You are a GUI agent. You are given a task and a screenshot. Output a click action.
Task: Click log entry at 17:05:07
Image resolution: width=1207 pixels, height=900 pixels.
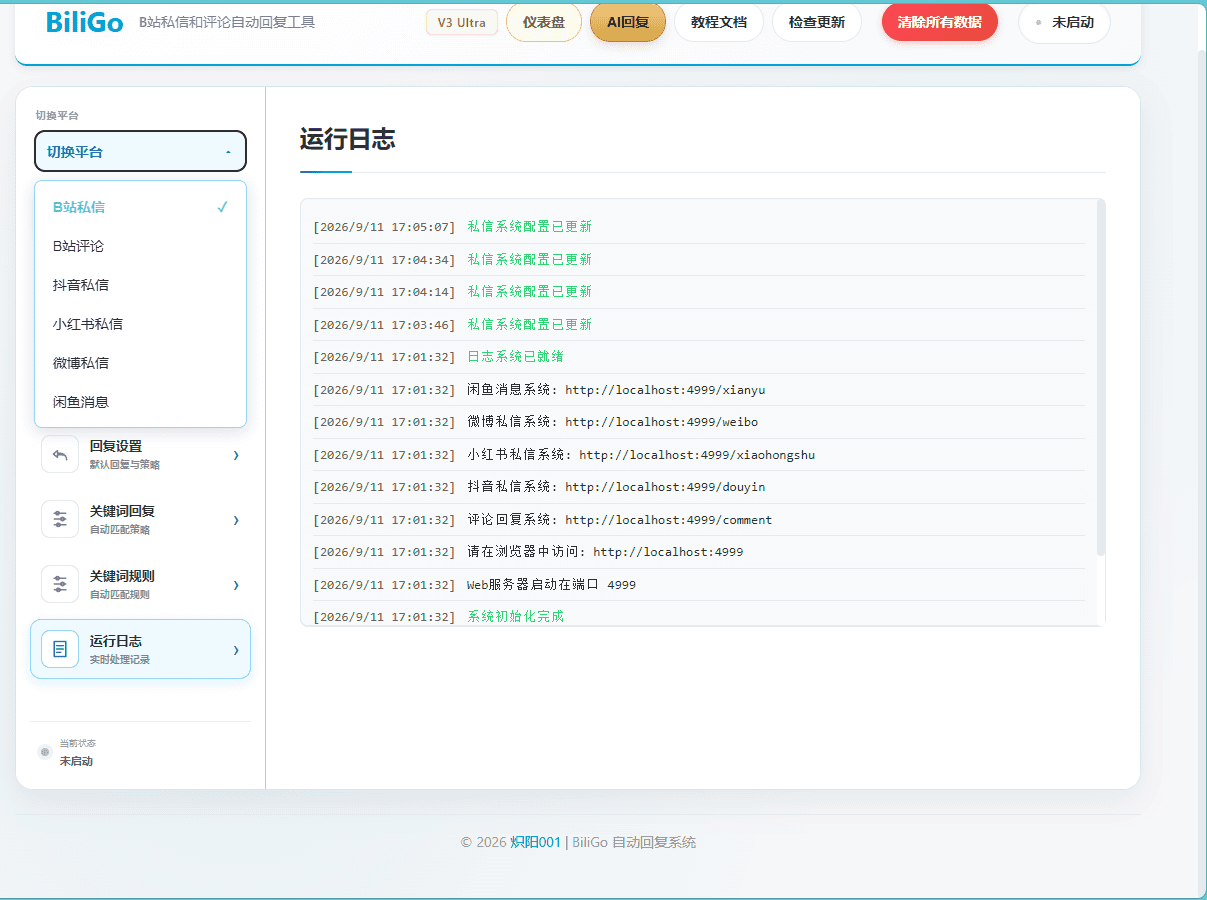point(698,227)
